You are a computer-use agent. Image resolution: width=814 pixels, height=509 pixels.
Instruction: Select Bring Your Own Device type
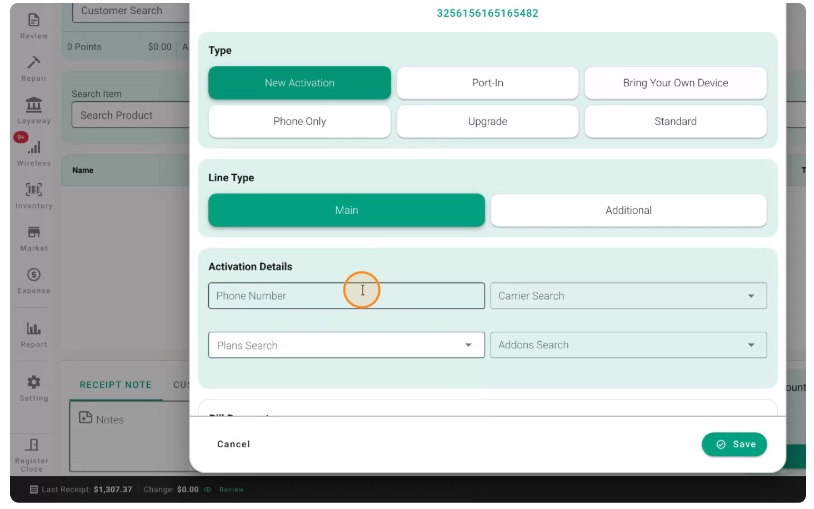675,83
